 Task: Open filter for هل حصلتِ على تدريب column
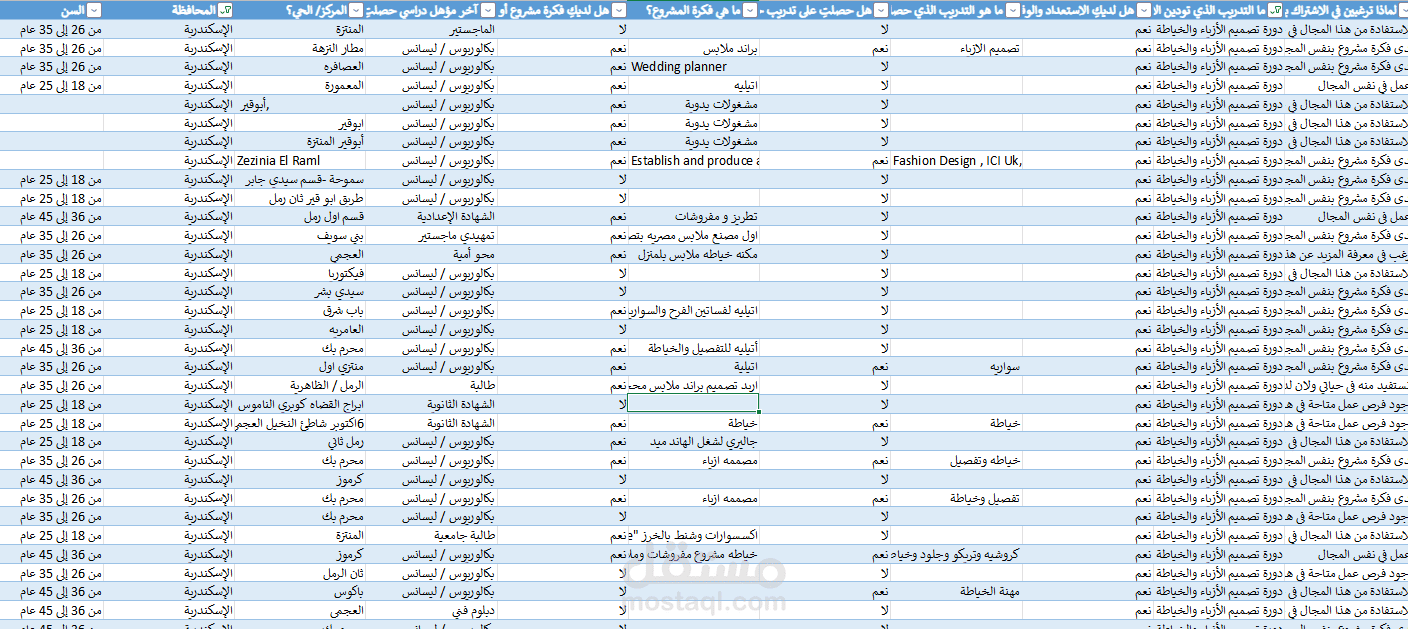(881, 9)
